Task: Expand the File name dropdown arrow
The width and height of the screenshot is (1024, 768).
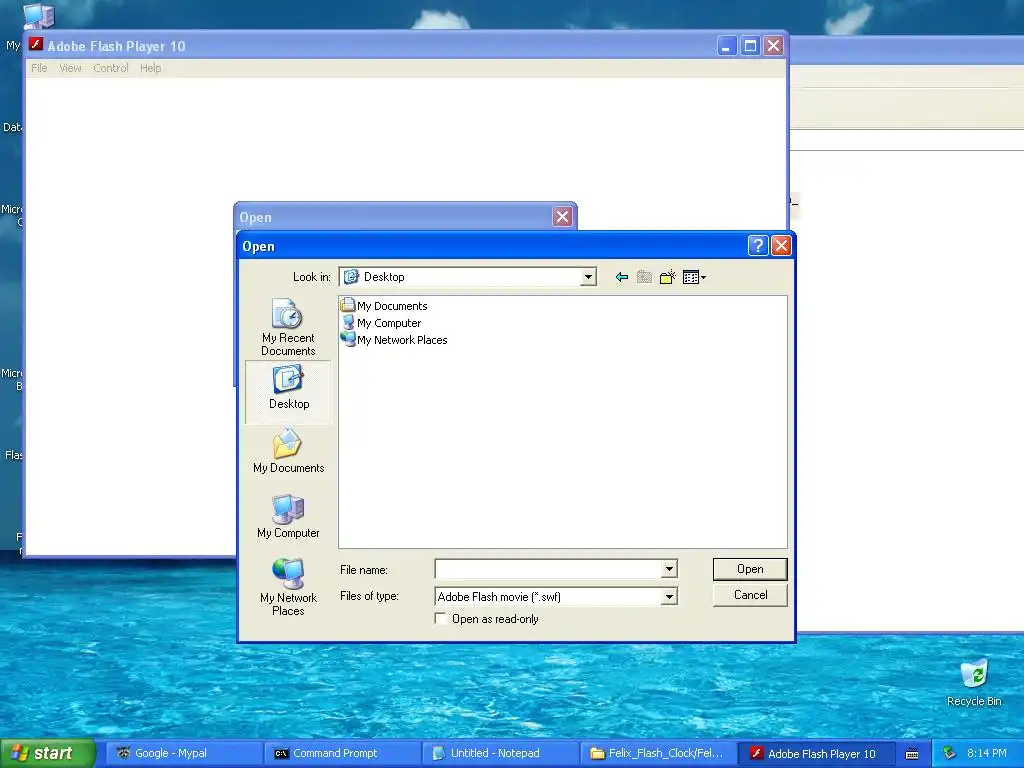Action: point(669,569)
